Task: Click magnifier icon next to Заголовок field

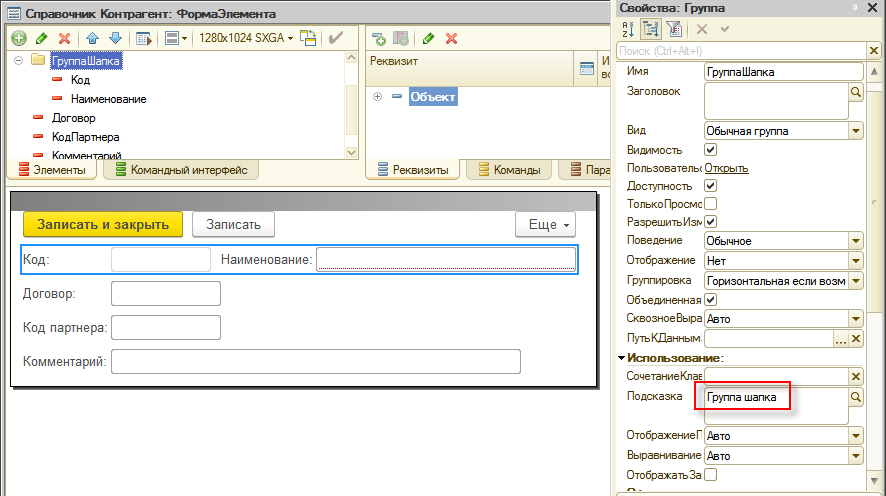Action: [x=856, y=92]
